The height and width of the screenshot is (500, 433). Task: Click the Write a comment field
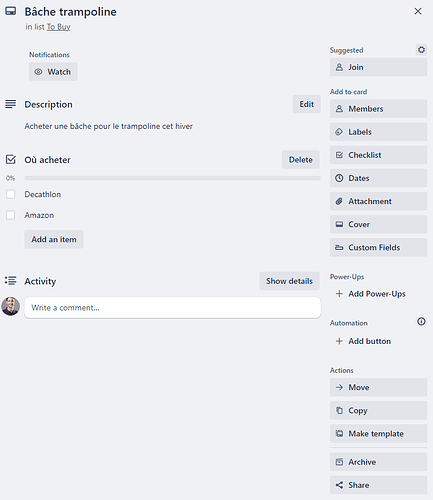coord(172,308)
